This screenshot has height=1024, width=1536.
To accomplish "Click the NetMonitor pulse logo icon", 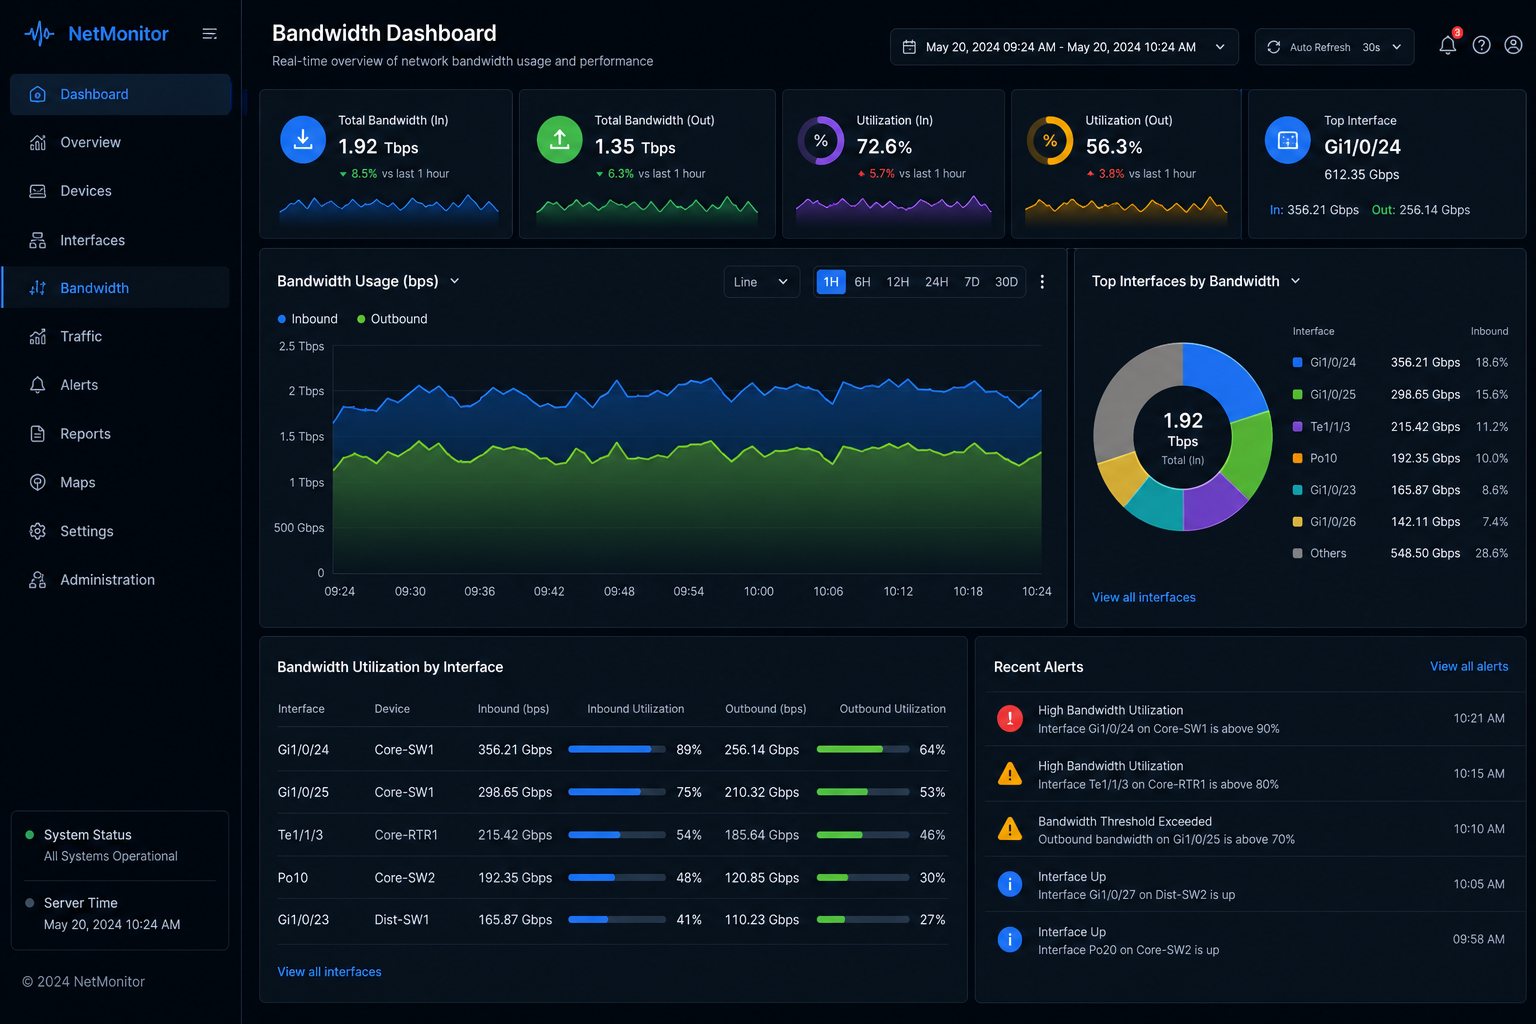I will pos(39,34).
